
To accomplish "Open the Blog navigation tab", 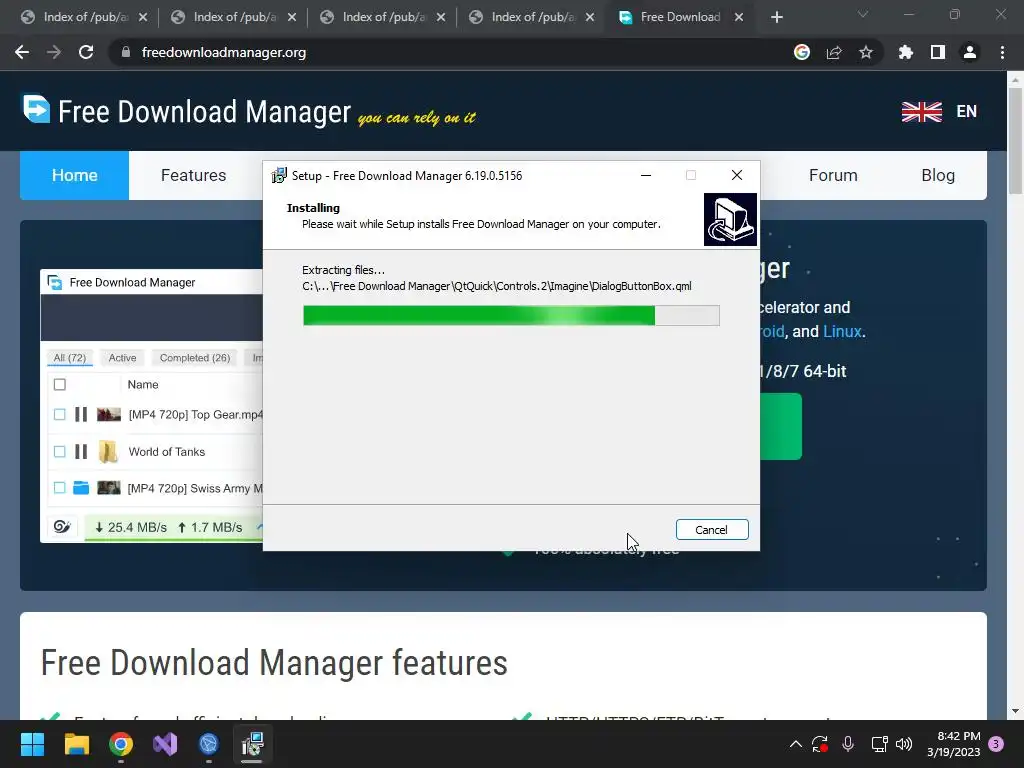I will coord(938,175).
